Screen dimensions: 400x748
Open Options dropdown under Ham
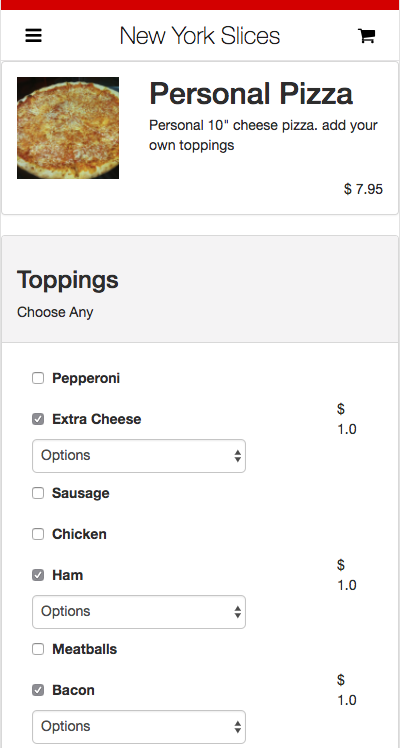(x=139, y=612)
